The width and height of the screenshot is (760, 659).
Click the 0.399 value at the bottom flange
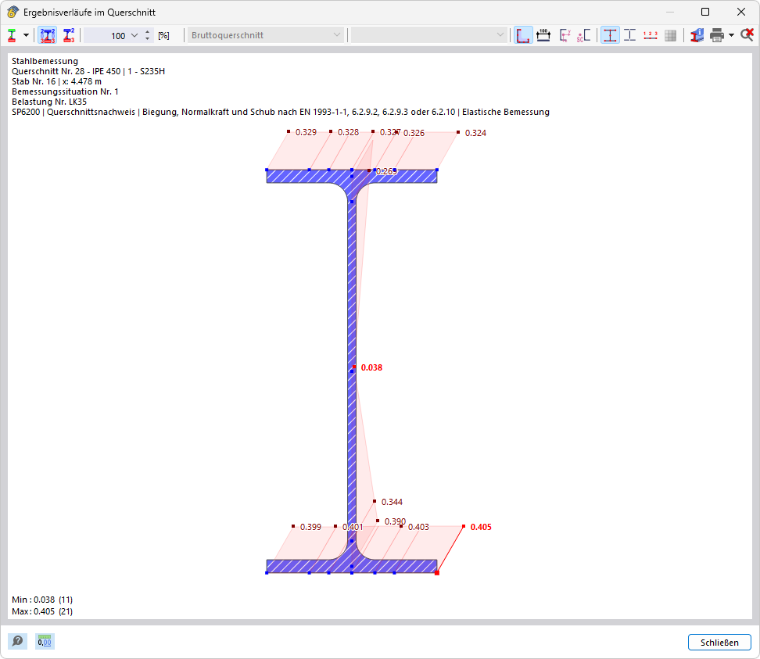click(x=311, y=527)
